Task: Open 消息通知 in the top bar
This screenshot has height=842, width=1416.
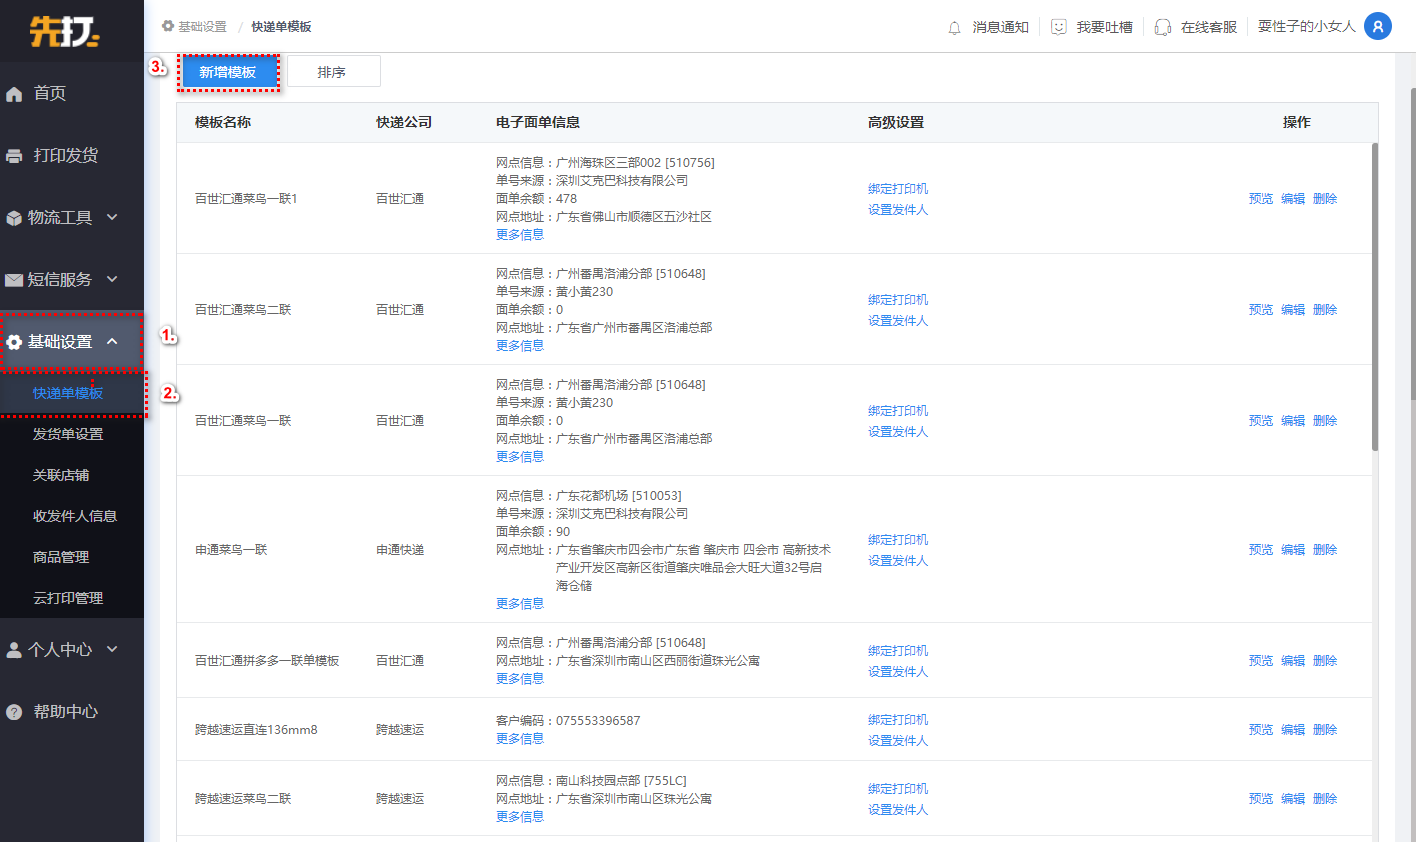Action: (x=1000, y=27)
